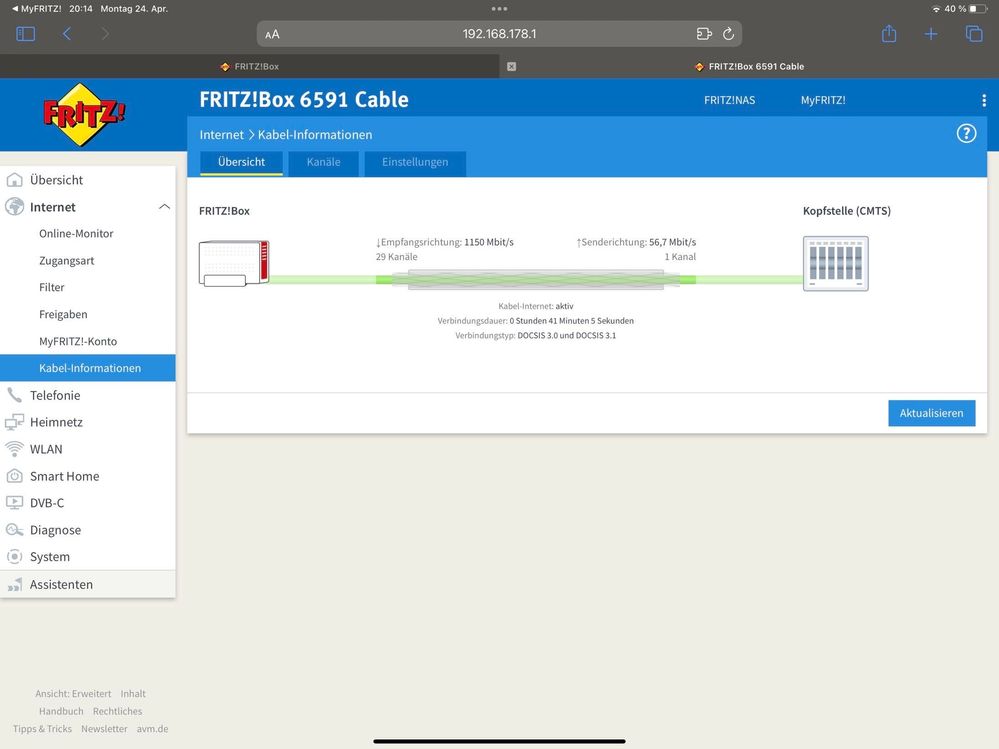
Task: Click the System gear icon
Action: coord(14,557)
